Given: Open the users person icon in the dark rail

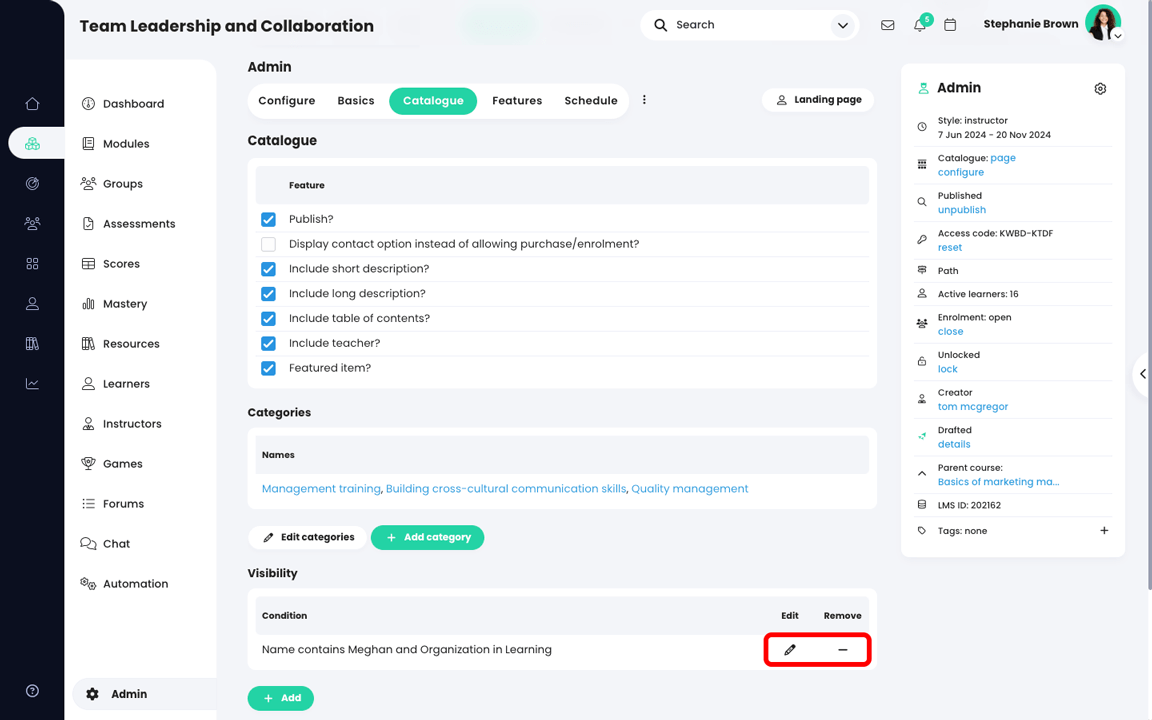Looking at the screenshot, I should pos(32,303).
